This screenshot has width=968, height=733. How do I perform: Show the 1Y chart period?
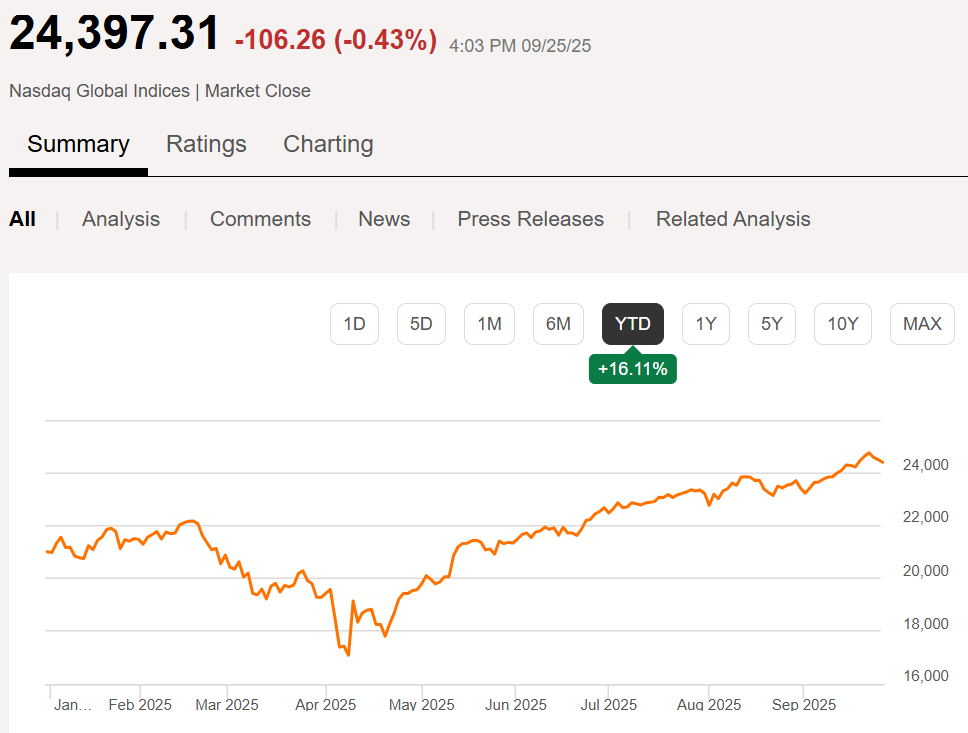[x=706, y=324]
